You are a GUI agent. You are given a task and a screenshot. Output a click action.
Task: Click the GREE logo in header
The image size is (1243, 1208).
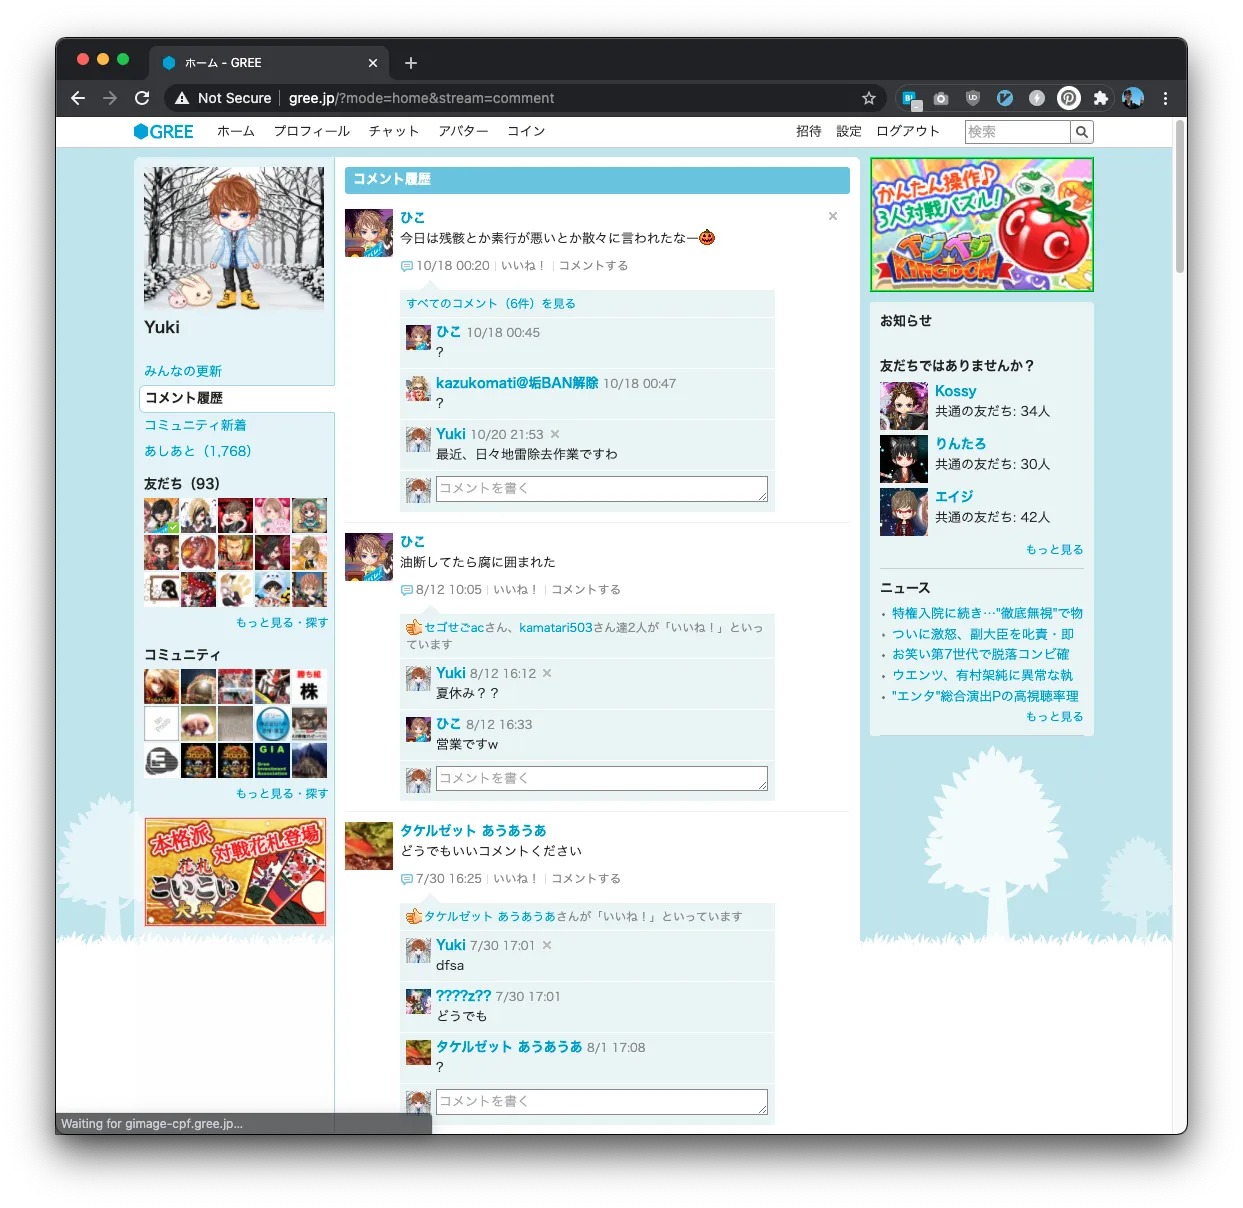point(164,132)
